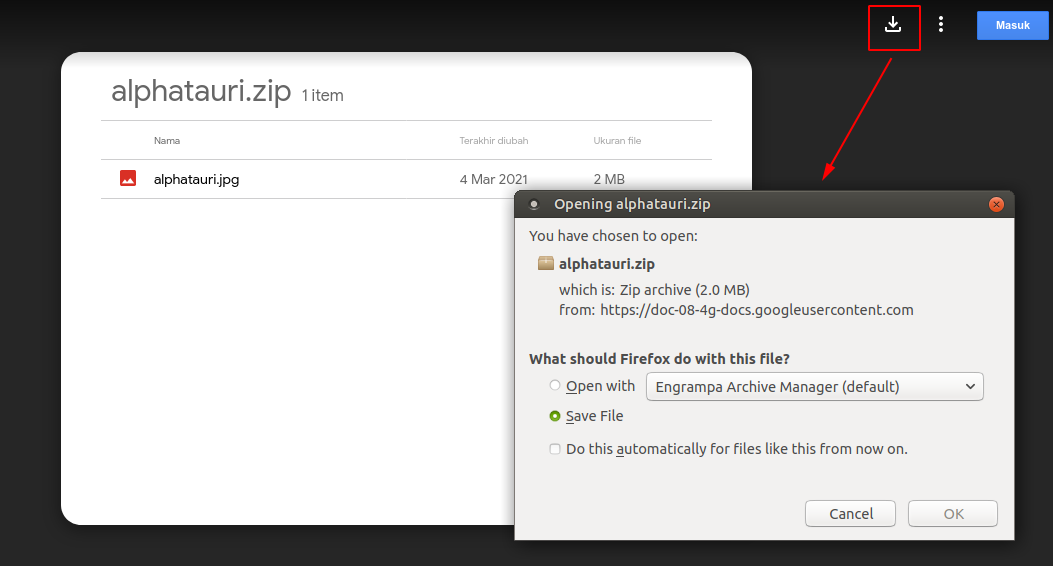Click the zip archive icon in dialog
The width and height of the screenshot is (1053, 566).
pos(545,264)
